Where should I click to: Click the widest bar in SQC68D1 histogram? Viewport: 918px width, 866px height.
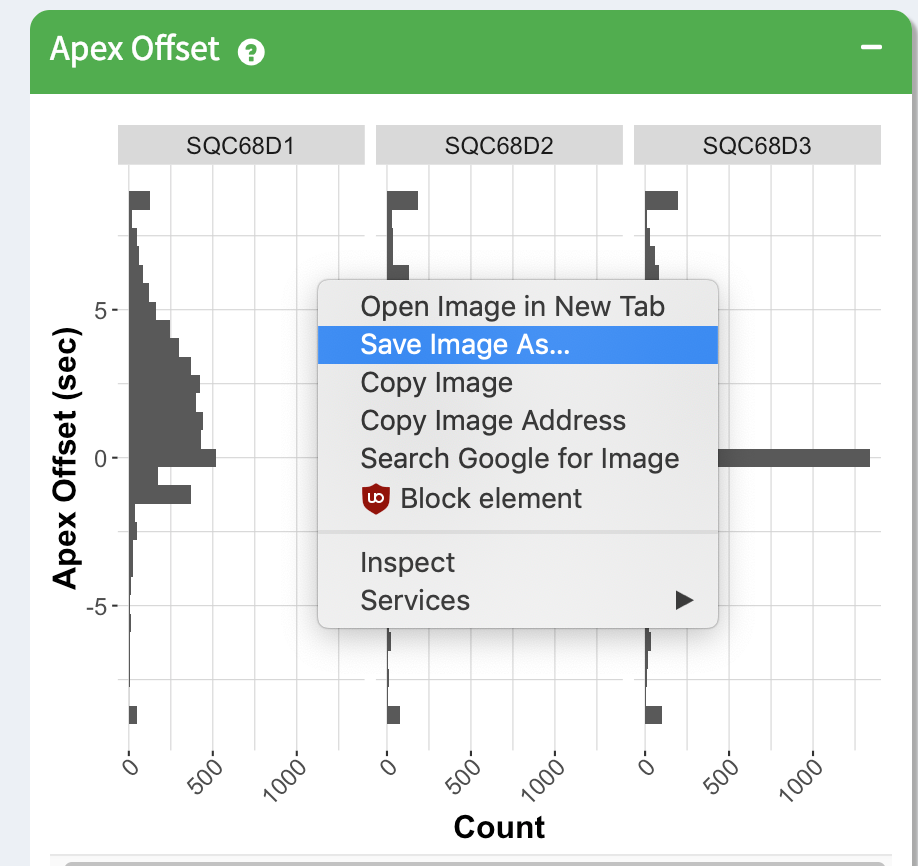pos(172,458)
